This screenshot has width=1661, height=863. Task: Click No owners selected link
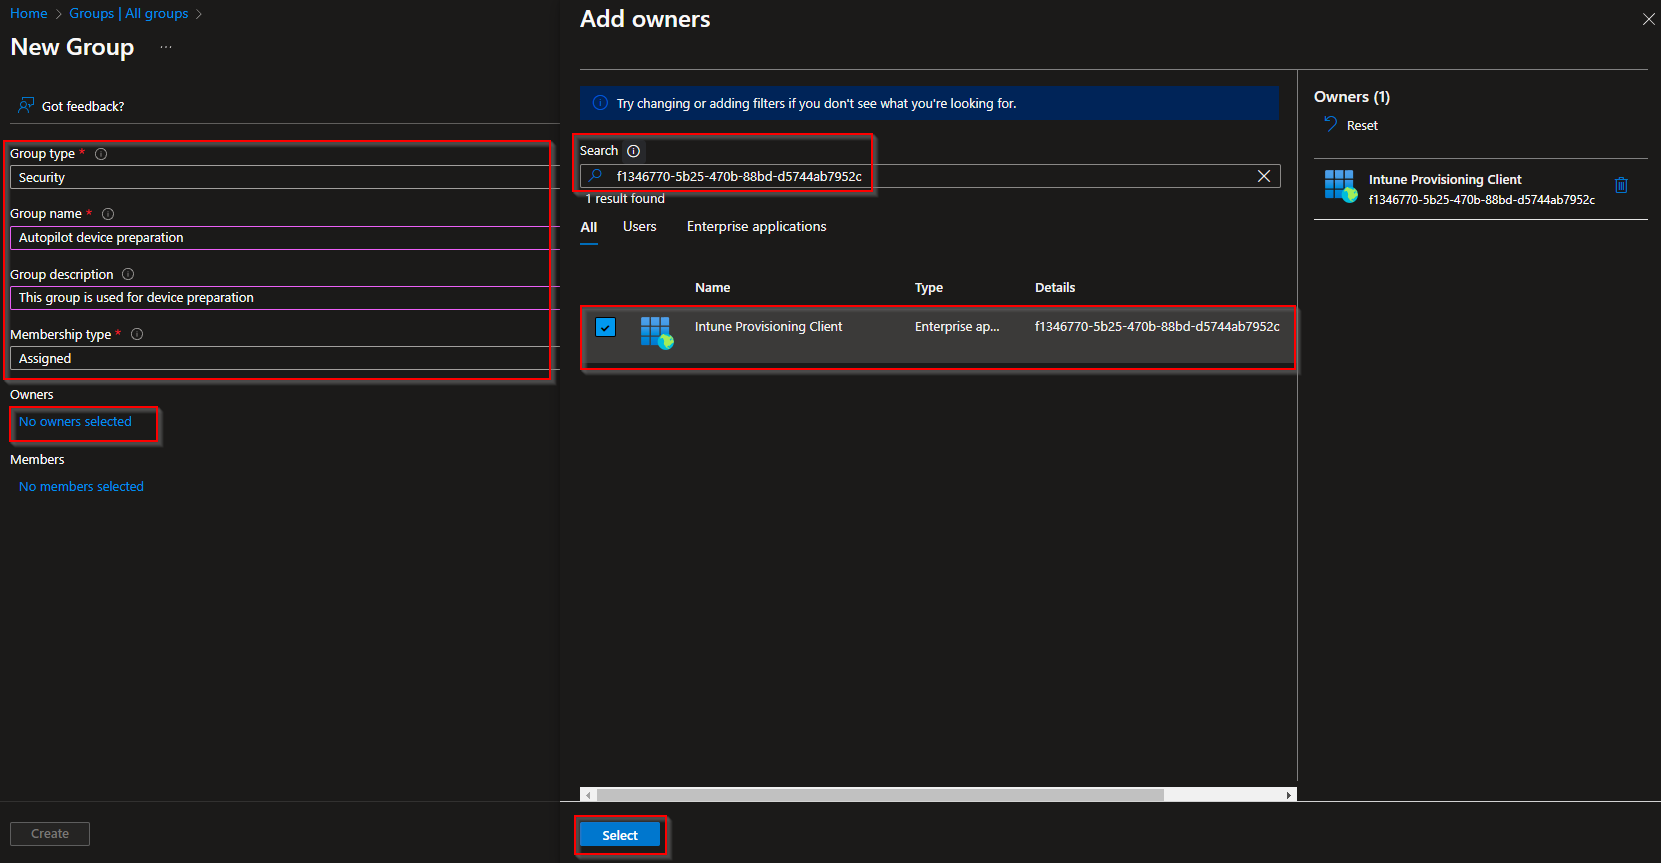[75, 422]
